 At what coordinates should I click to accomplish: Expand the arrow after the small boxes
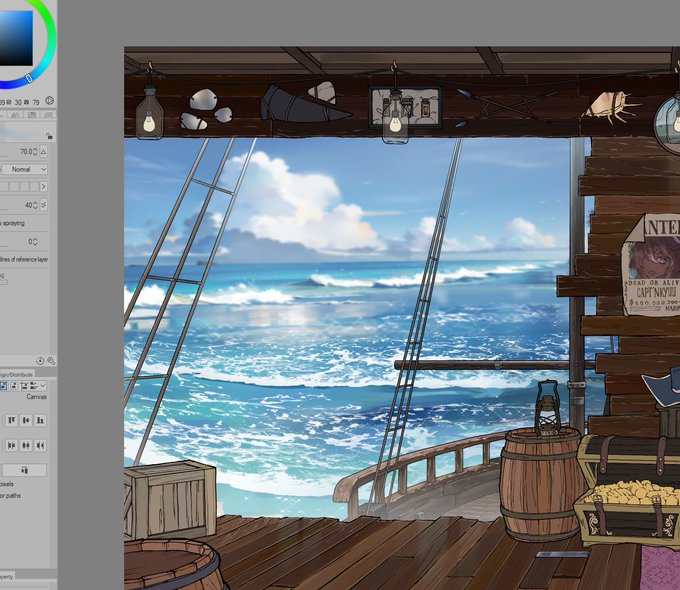(x=43, y=187)
